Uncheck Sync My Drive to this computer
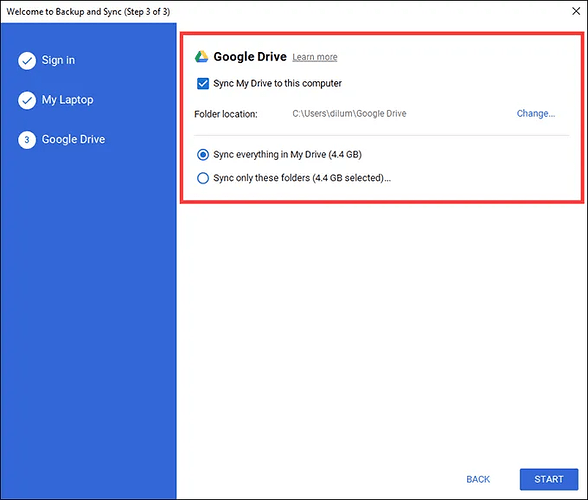Viewport: 588px width, 500px height. (203, 83)
